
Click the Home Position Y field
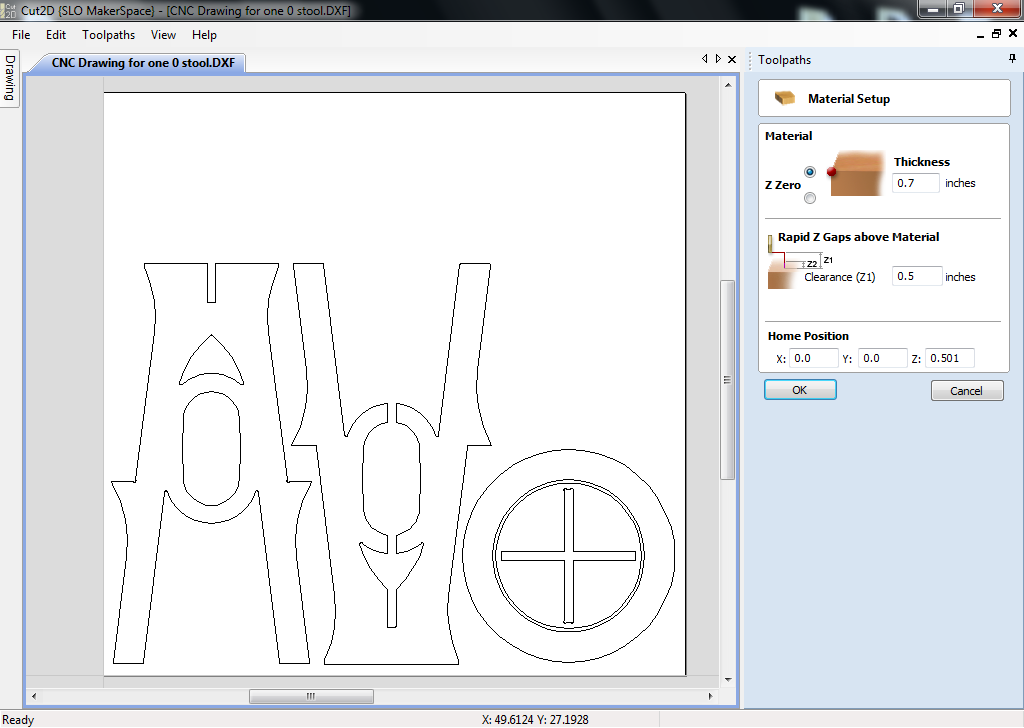pos(882,358)
